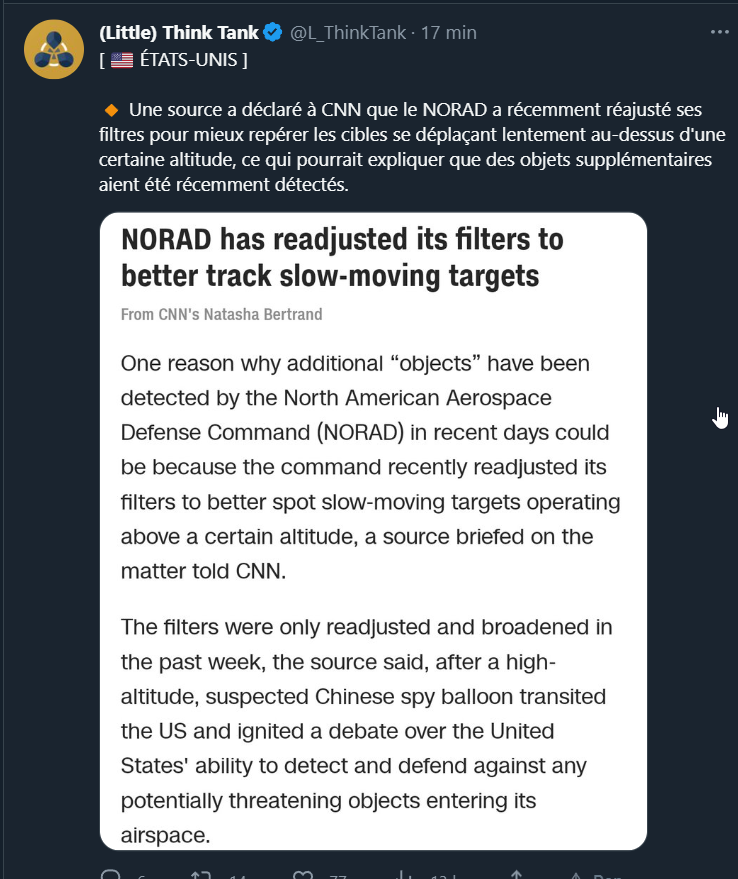This screenshot has width=738, height=879.
Task: Click the ÉTATS-UNIS bracketed label
Action: [173, 59]
